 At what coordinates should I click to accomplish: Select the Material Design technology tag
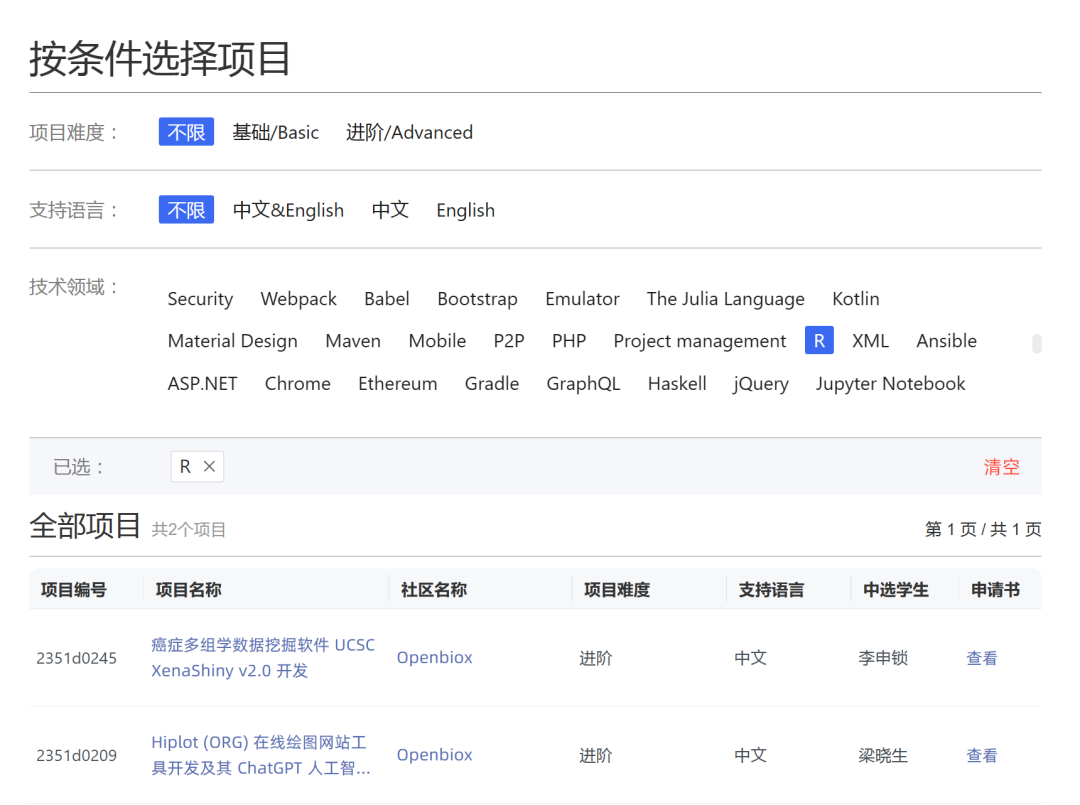coord(232,340)
